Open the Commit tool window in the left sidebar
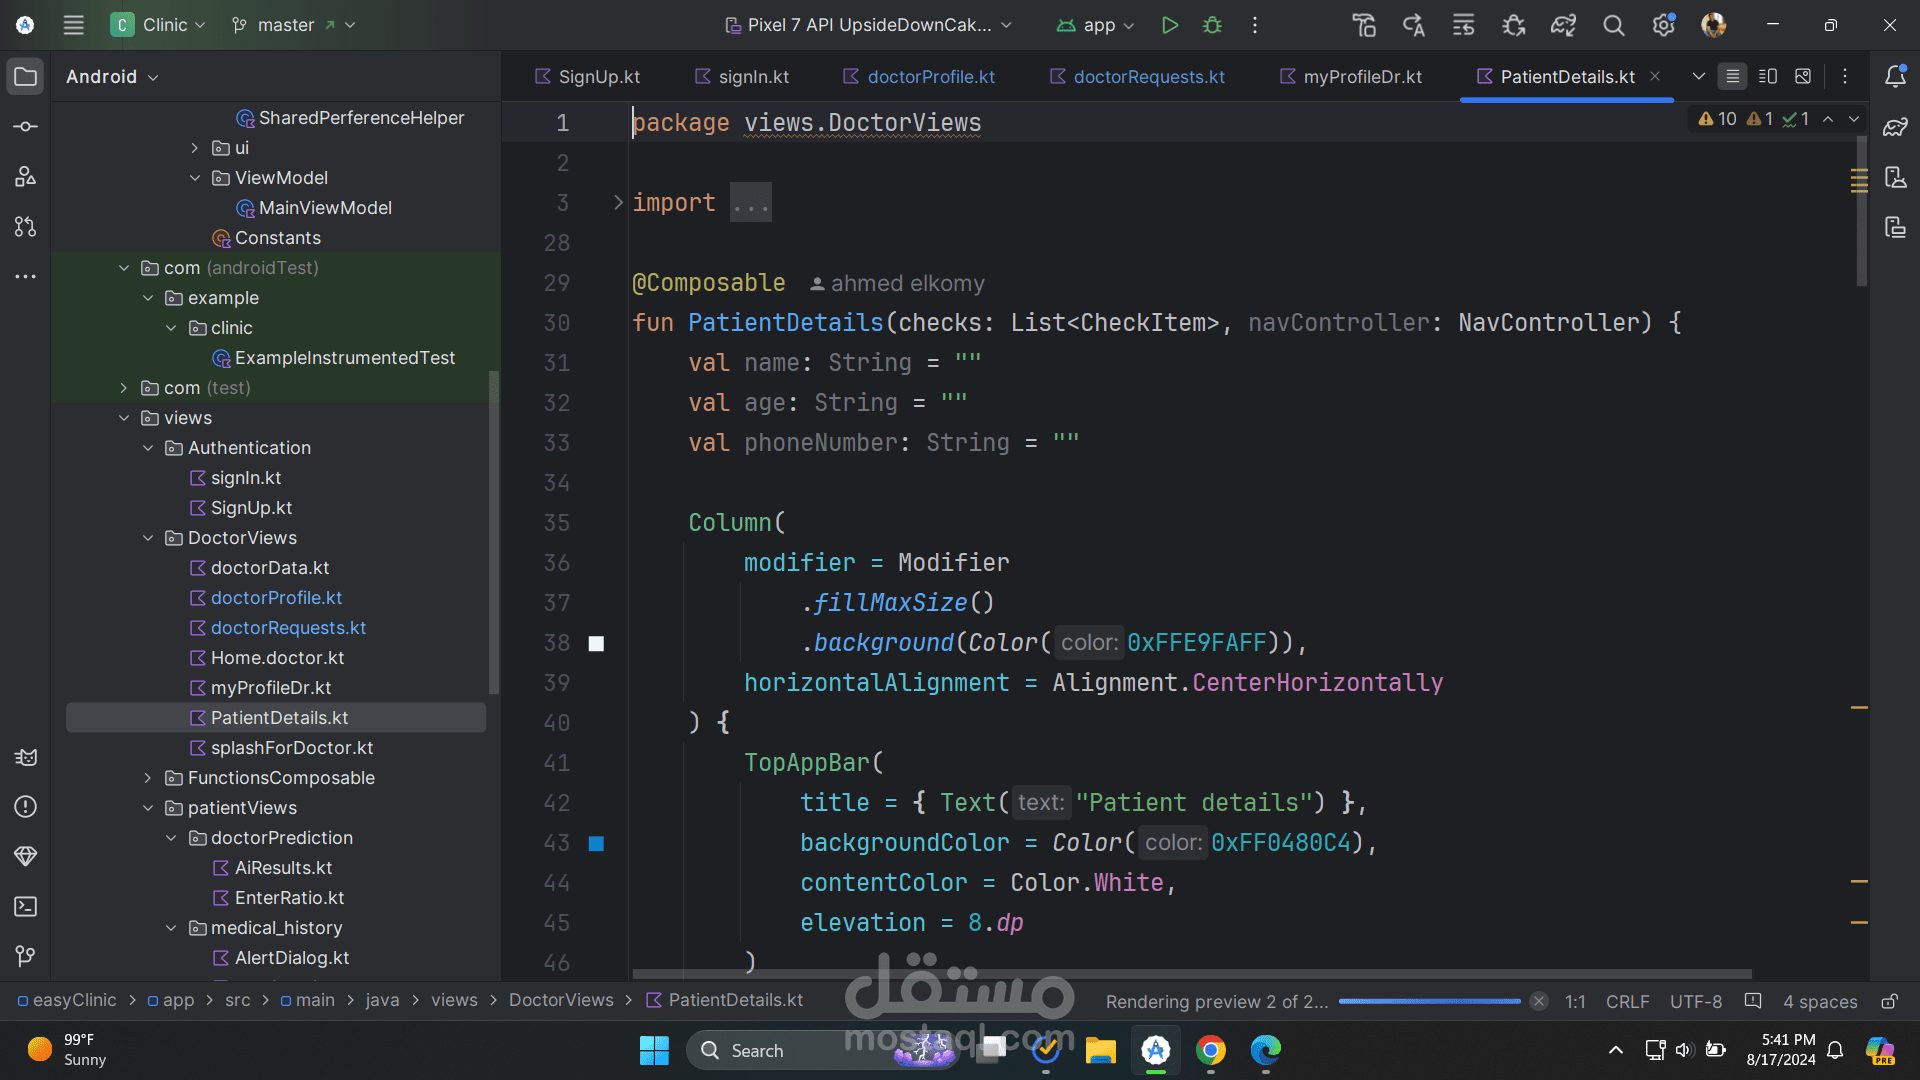This screenshot has height=1080, width=1920. [26, 127]
